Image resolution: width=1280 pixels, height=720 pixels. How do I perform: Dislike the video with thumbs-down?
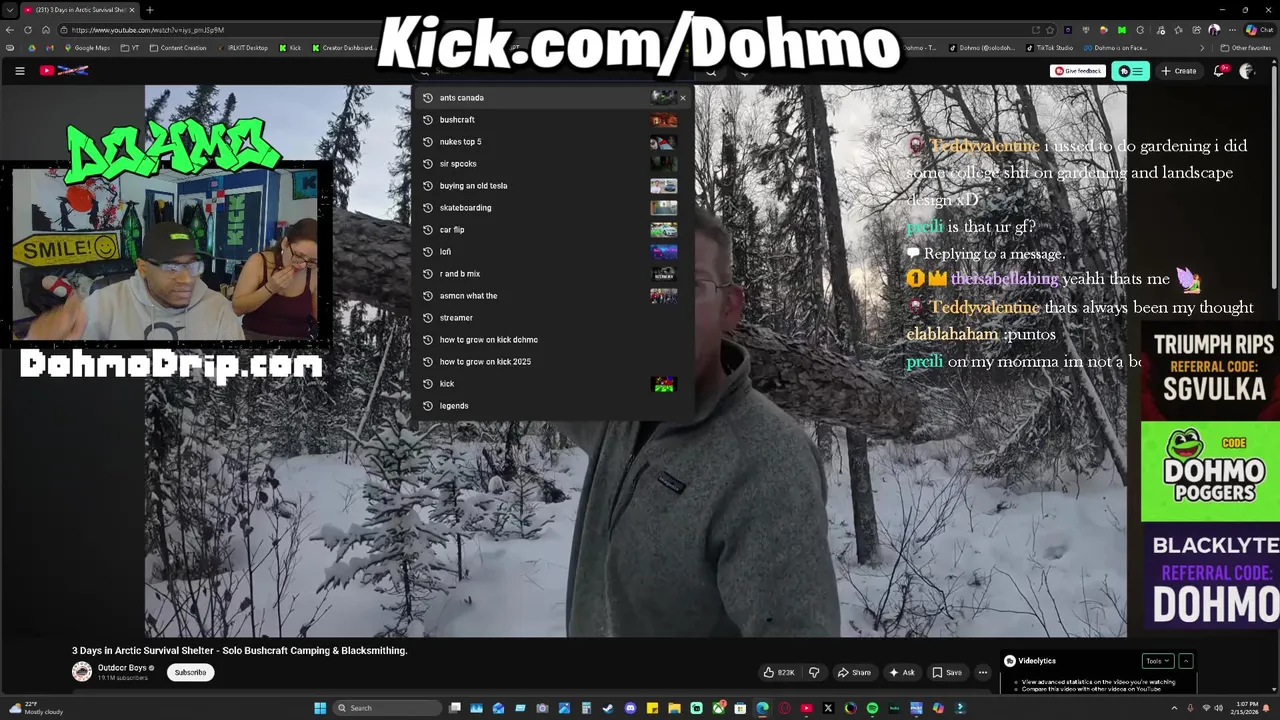pos(813,672)
